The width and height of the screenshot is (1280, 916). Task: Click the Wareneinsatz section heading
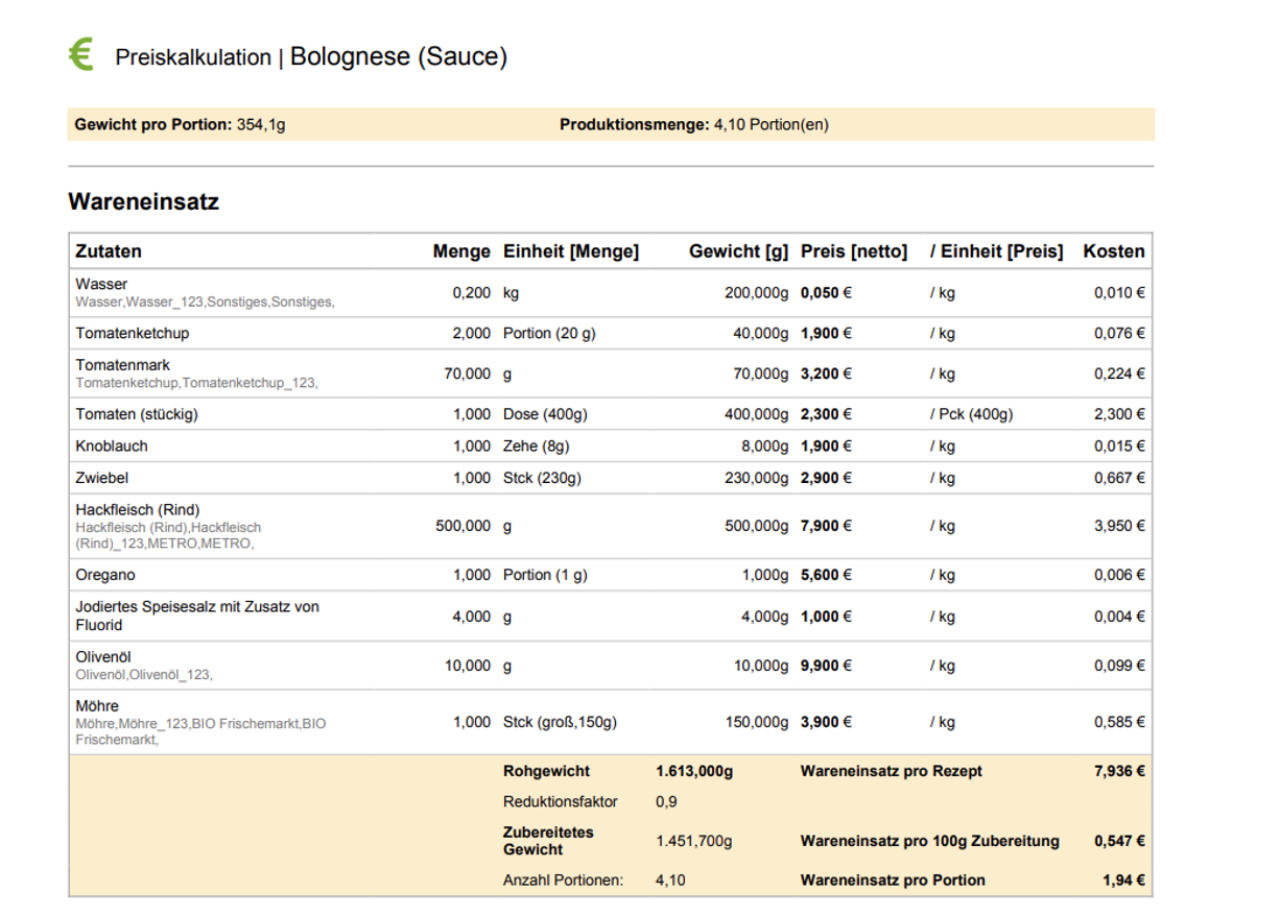point(143,201)
